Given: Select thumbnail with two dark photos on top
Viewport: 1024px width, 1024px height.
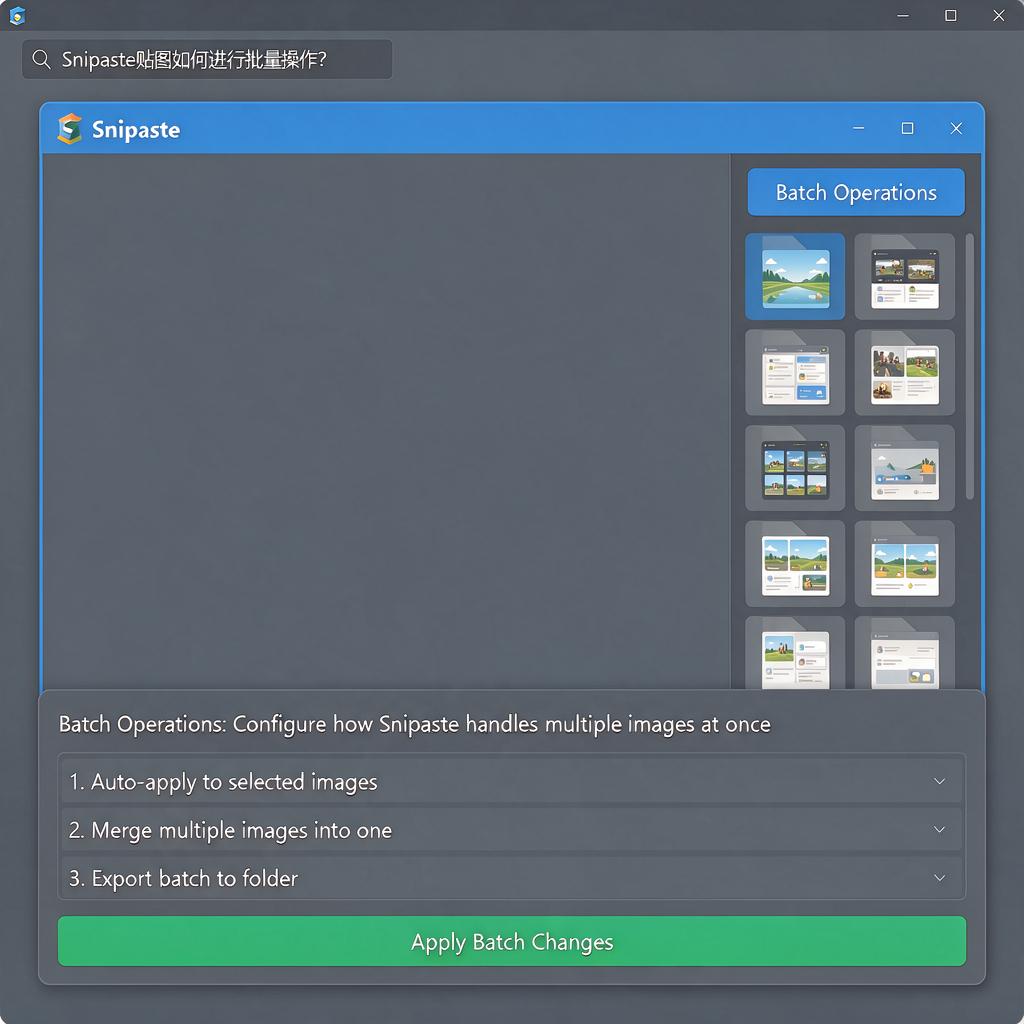Looking at the screenshot, I should click(x=904, y=276).
